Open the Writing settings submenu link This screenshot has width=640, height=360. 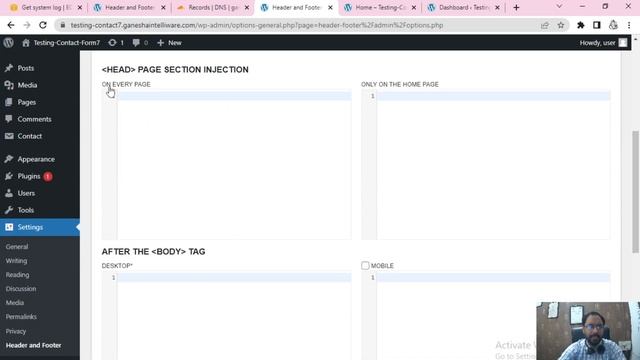click(16, 260)
